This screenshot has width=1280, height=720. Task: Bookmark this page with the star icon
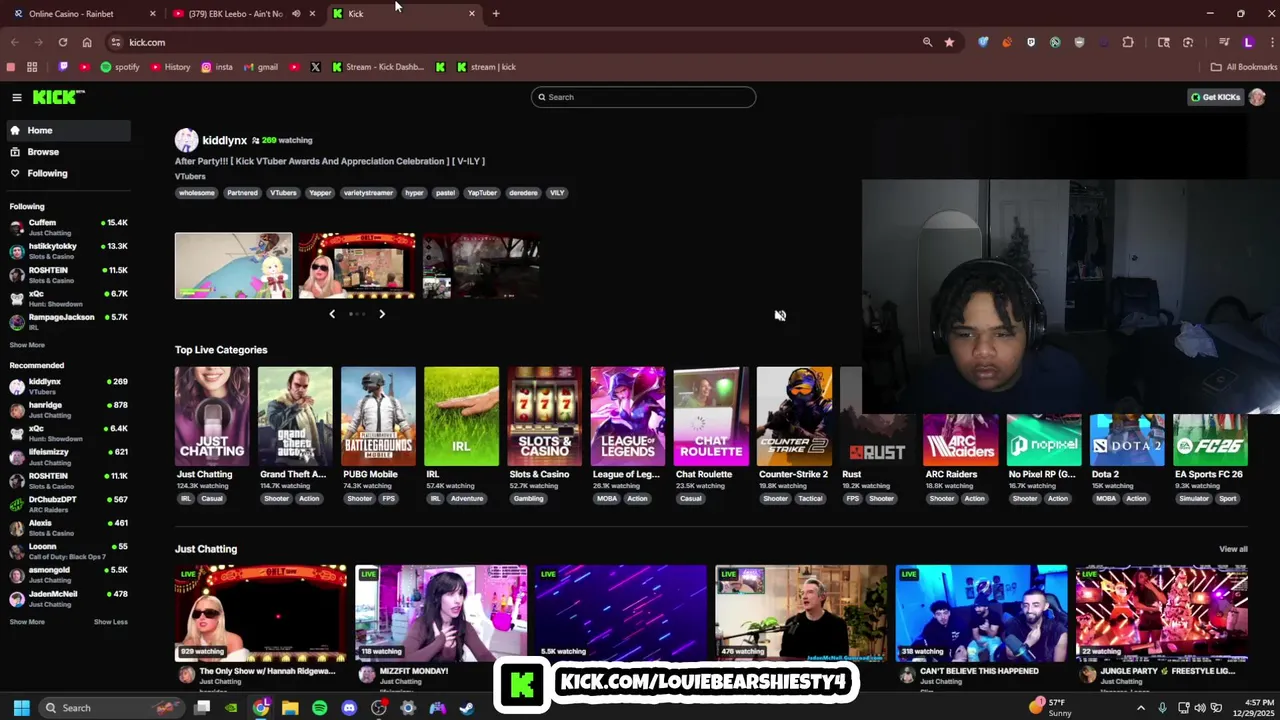949,42
